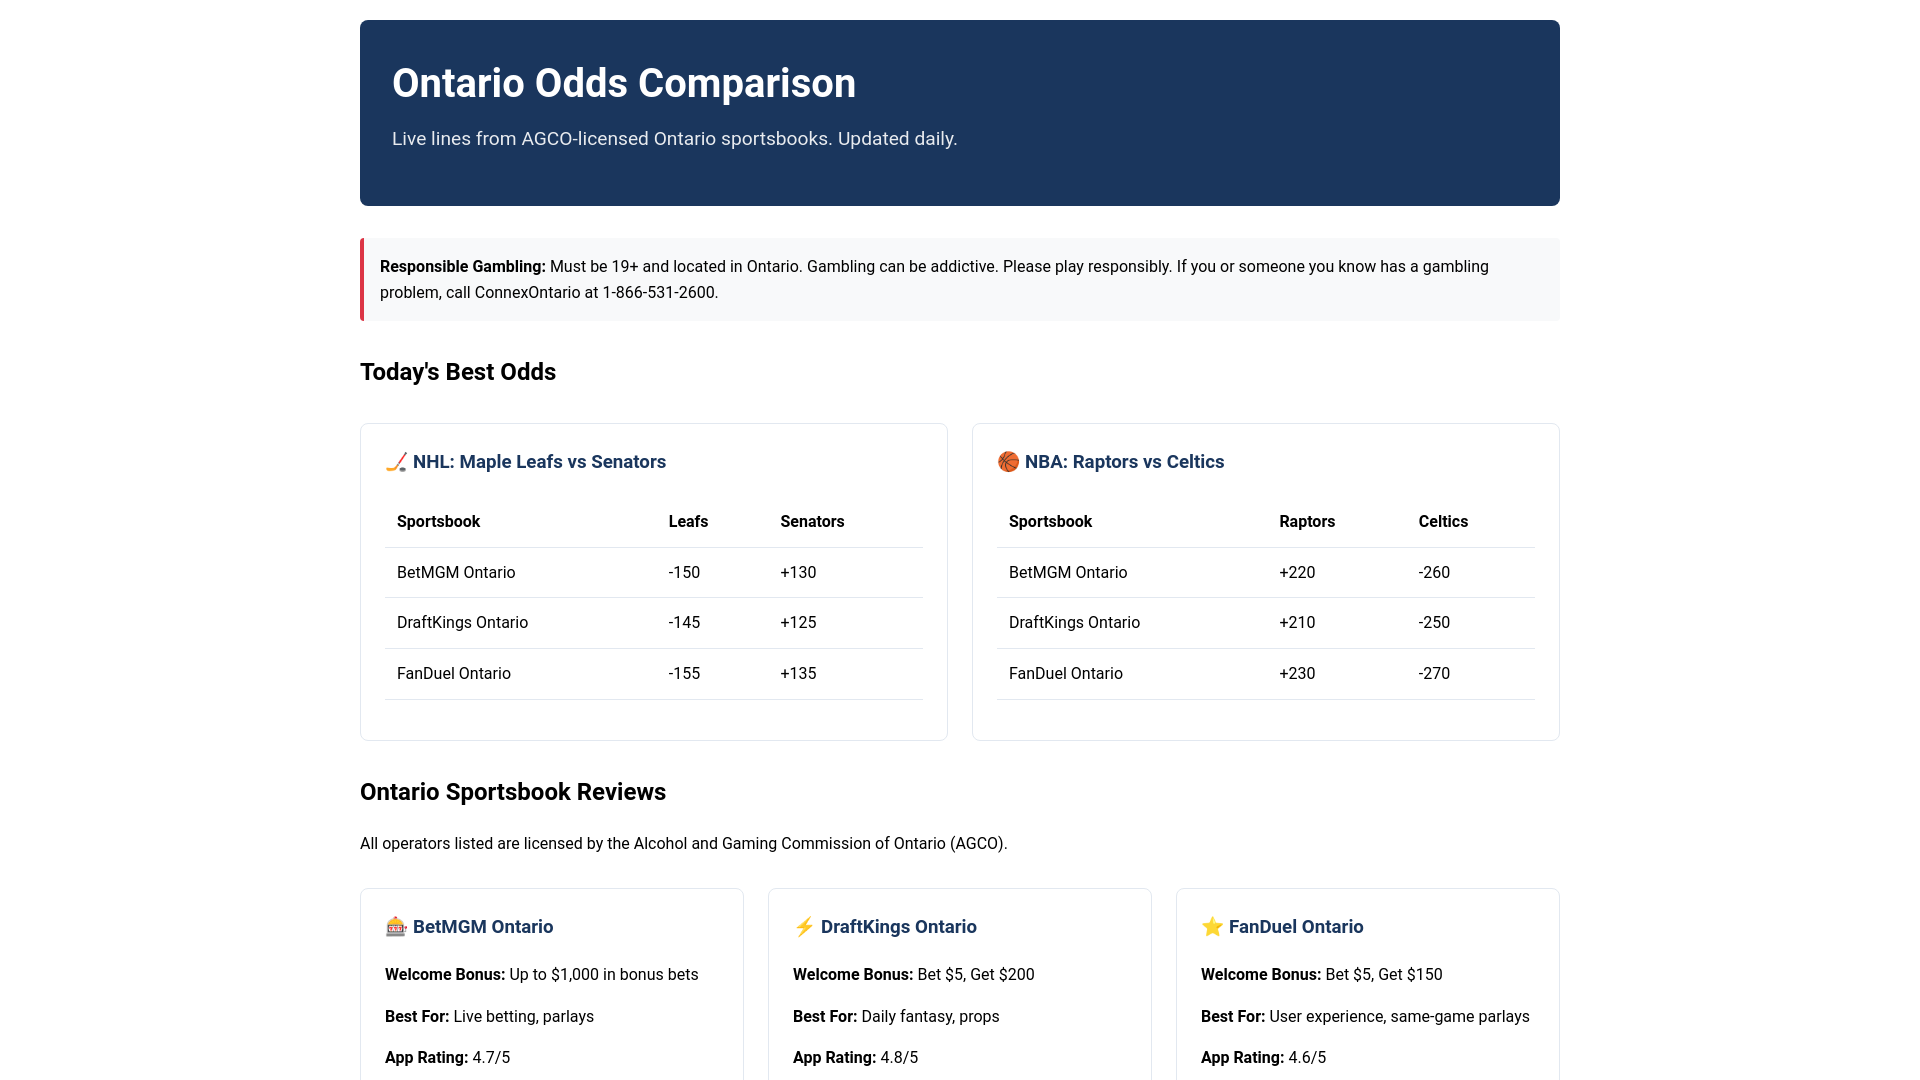Click DraftKings welcome bonus "Bet $5, Get $200"
This screenshot has width=1920, height=1080.
976,975
